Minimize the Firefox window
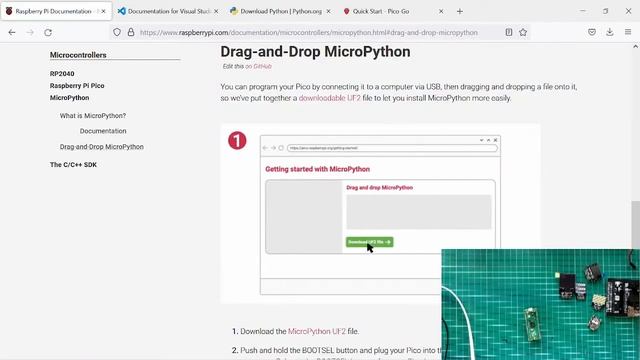Screen dimensions: 640x360 pyautogui.click(x=583, y=11)
